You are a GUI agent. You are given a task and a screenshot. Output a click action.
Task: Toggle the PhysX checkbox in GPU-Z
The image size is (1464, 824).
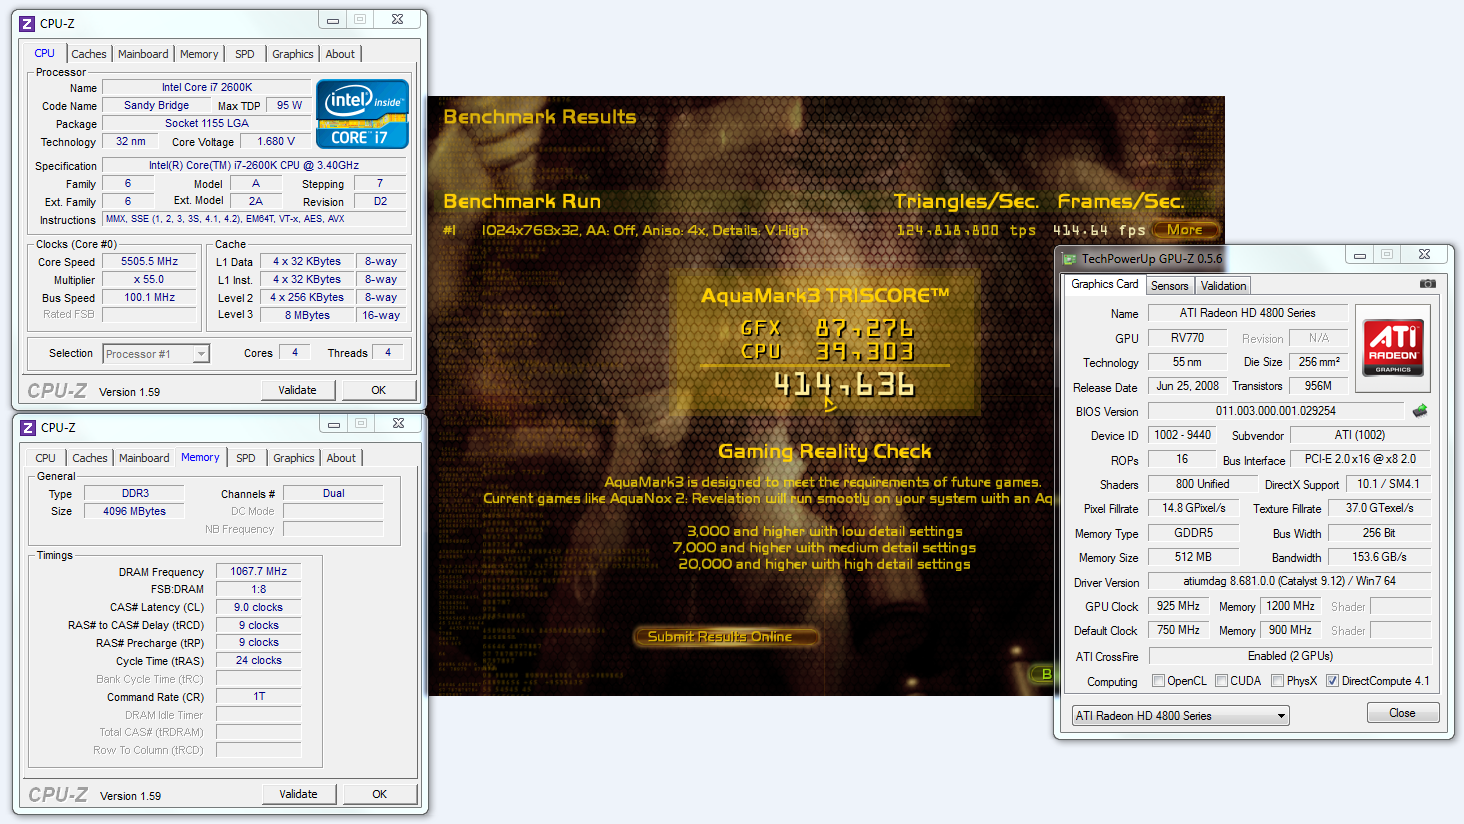pyautogui.click(x=1277, y=681)
